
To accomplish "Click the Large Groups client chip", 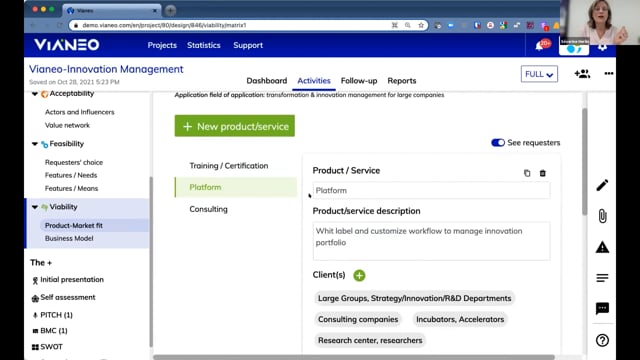I will 414,298.
